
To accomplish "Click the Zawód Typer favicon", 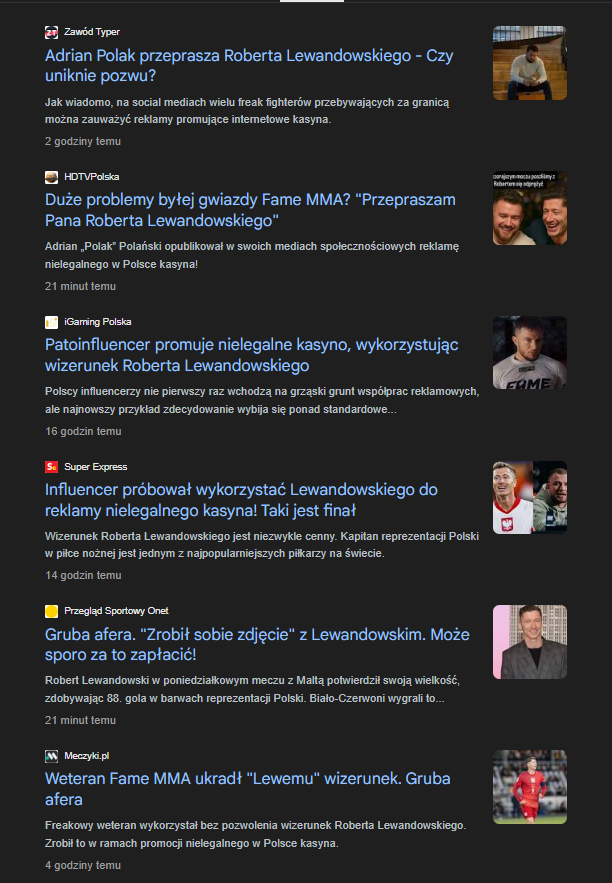I will tap(51, 32).
